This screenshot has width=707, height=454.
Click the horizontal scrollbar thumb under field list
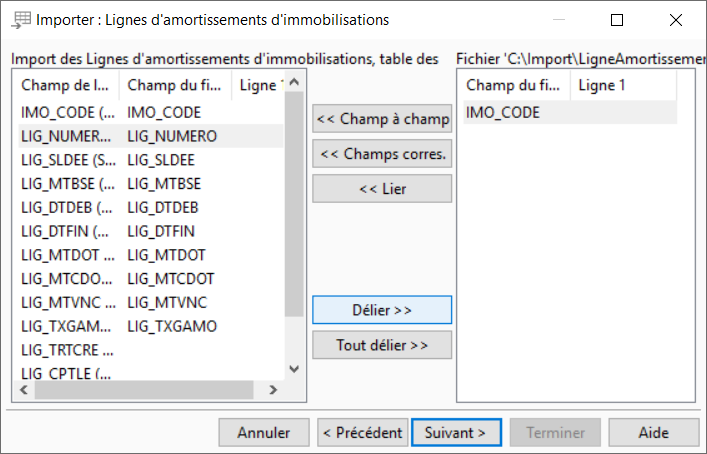[144, 390]
